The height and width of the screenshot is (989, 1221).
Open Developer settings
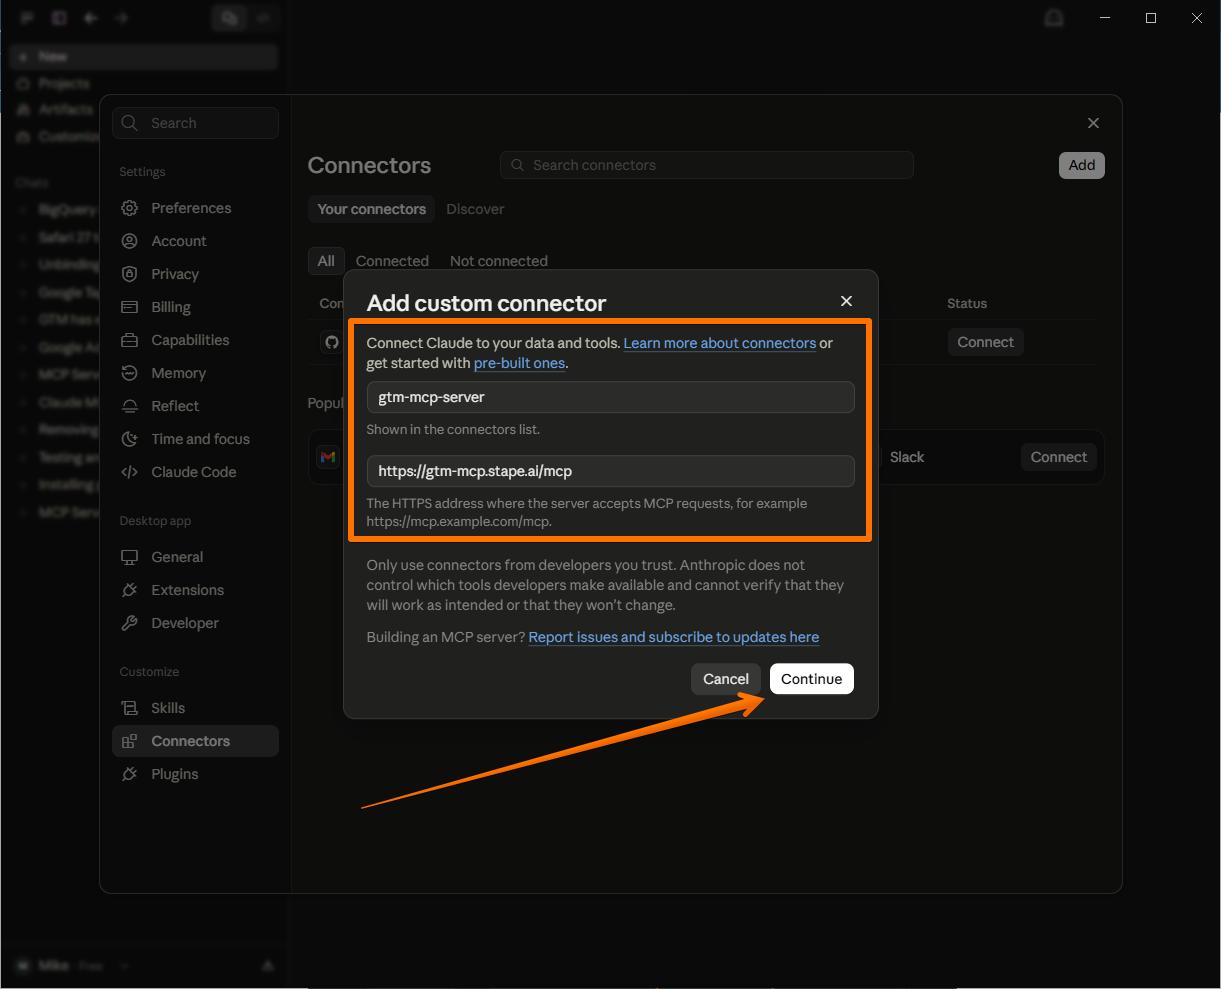pos(195,623)
